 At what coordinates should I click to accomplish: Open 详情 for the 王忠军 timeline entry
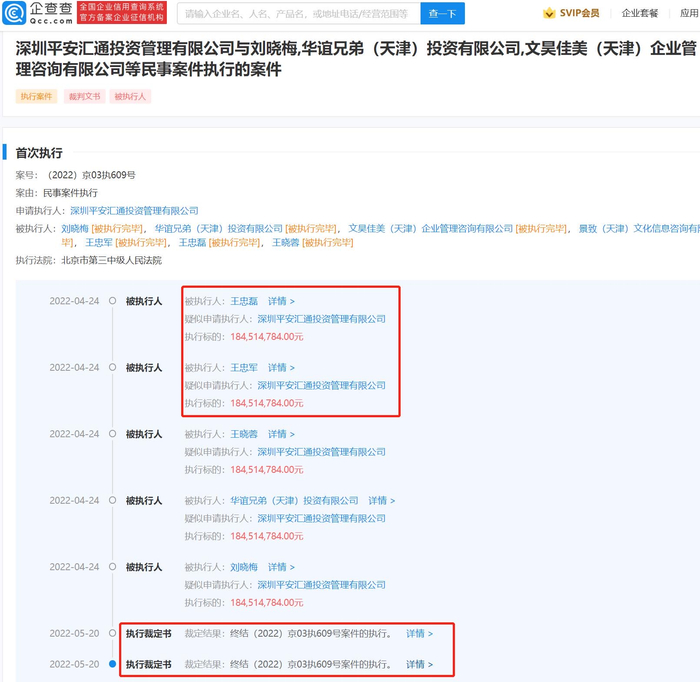pyautogui.click(x=281, y=368)
